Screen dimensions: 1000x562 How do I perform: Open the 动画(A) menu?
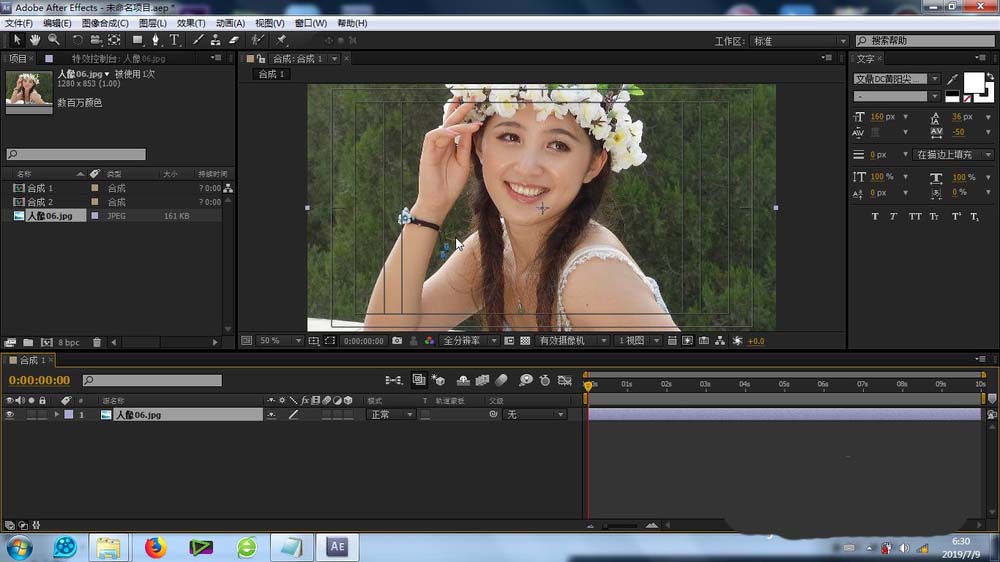click(x=230, y=23)
